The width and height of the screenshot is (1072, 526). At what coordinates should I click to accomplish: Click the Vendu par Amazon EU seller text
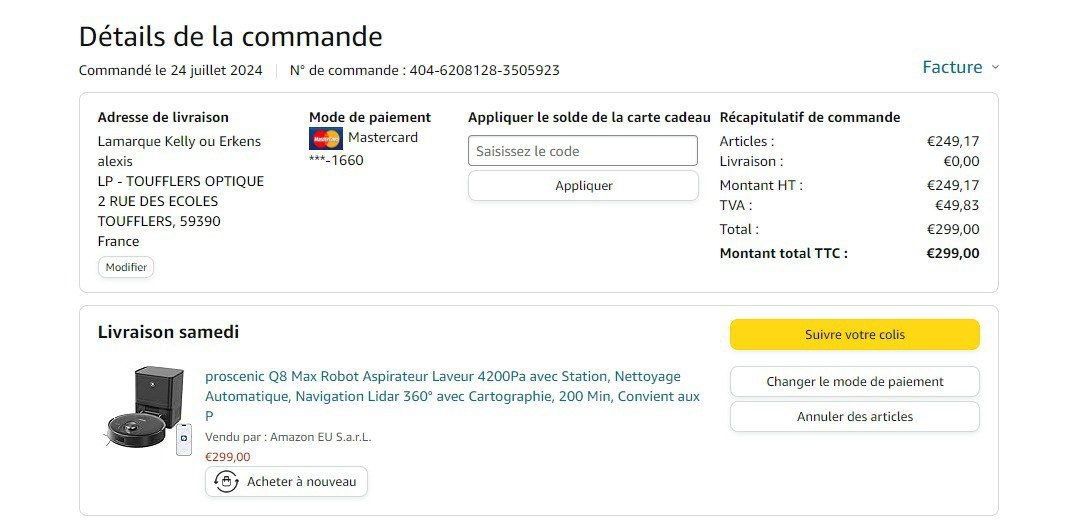[288, 437]
